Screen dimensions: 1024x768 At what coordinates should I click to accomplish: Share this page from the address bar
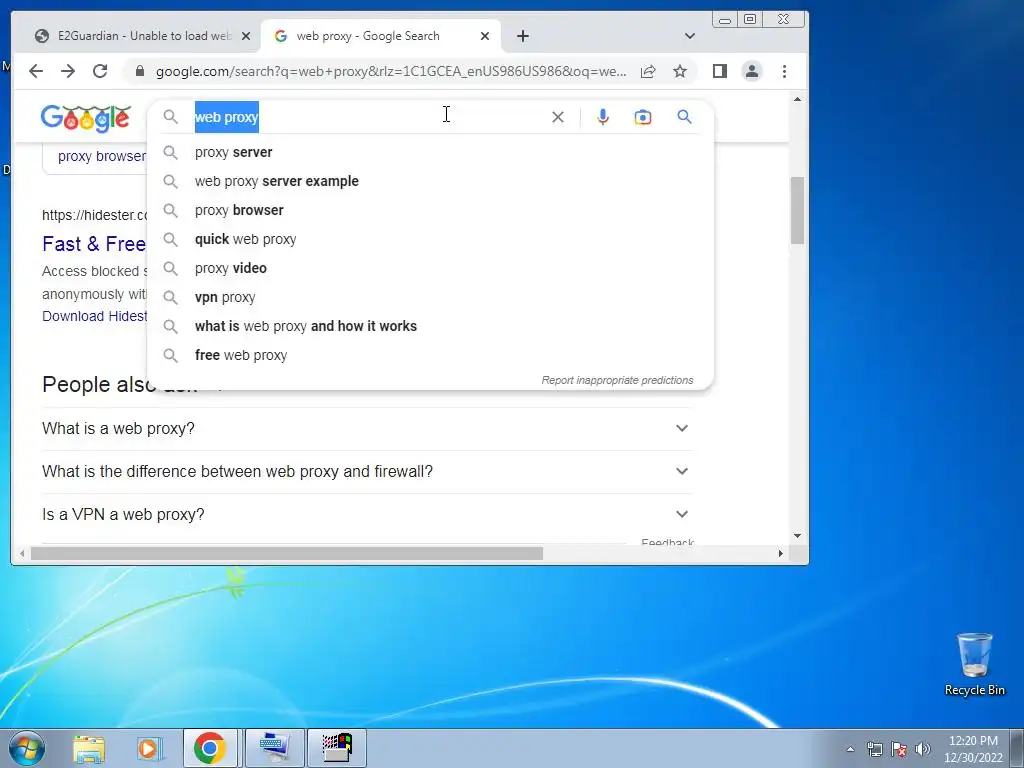(x=648, y=71)
